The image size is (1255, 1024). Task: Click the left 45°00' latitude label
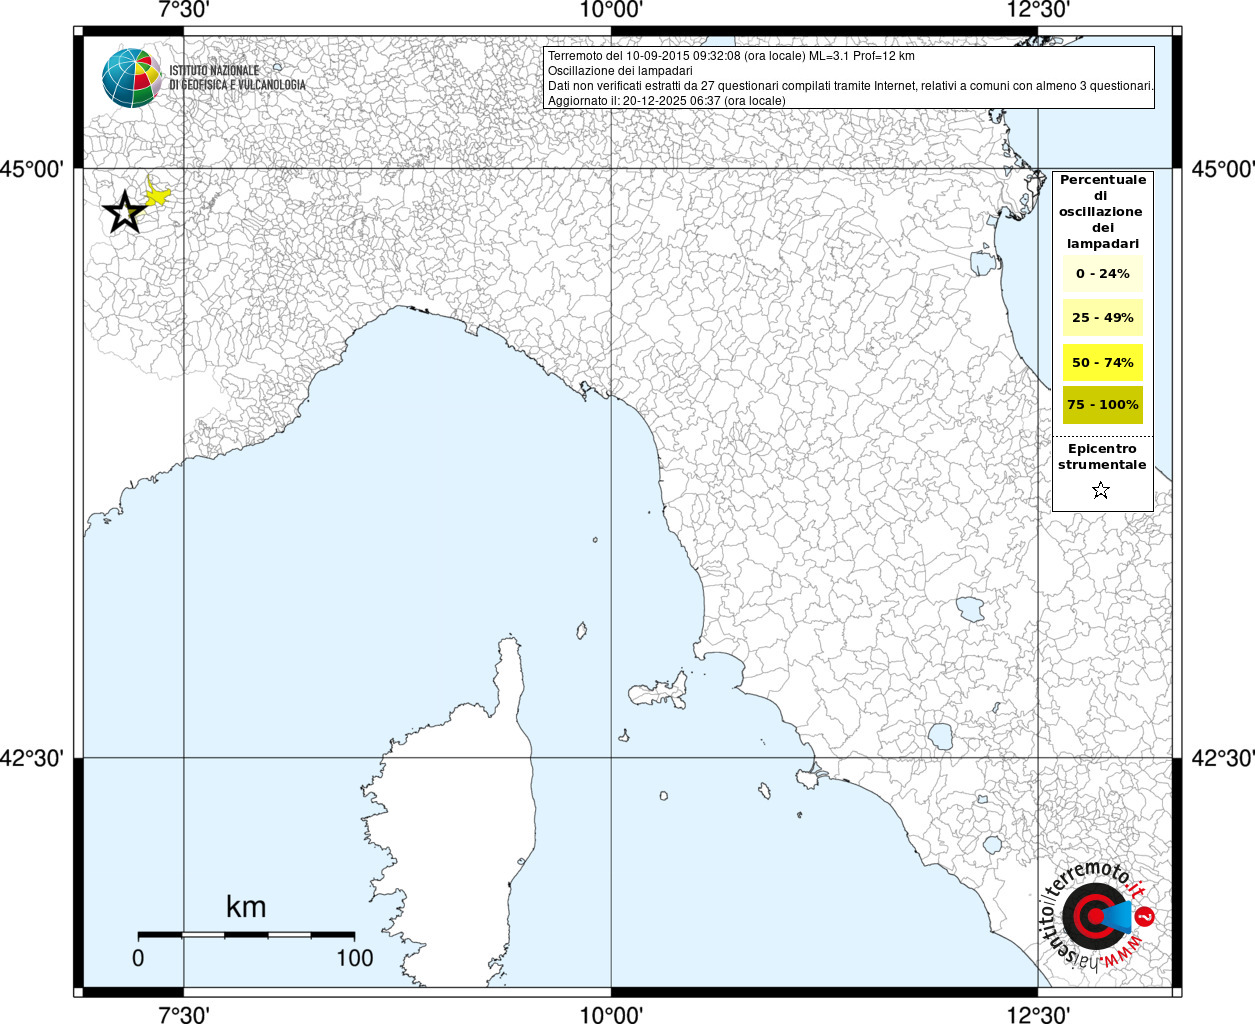[x=32, y=168]
